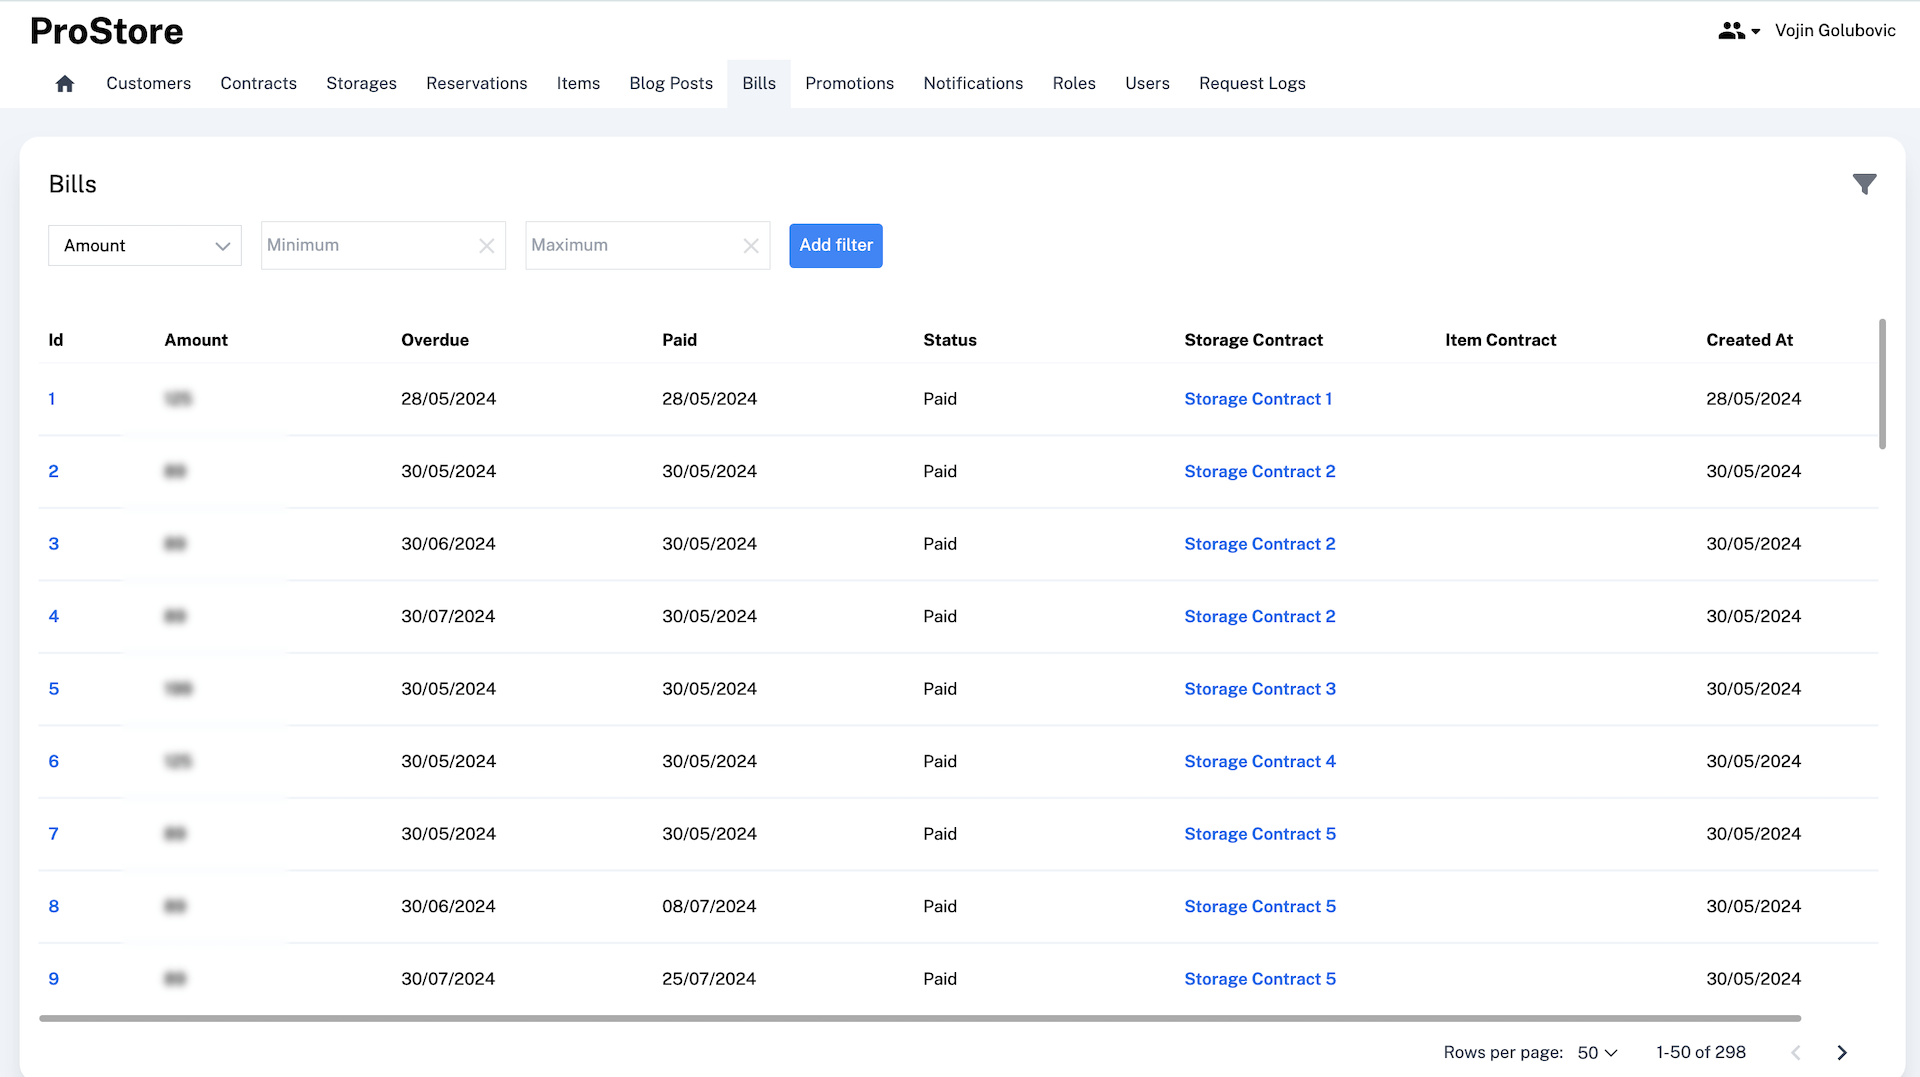Screen dimensions: 1920x1077
Task: Select the Bills tab
Action: (x=759, y=84)
